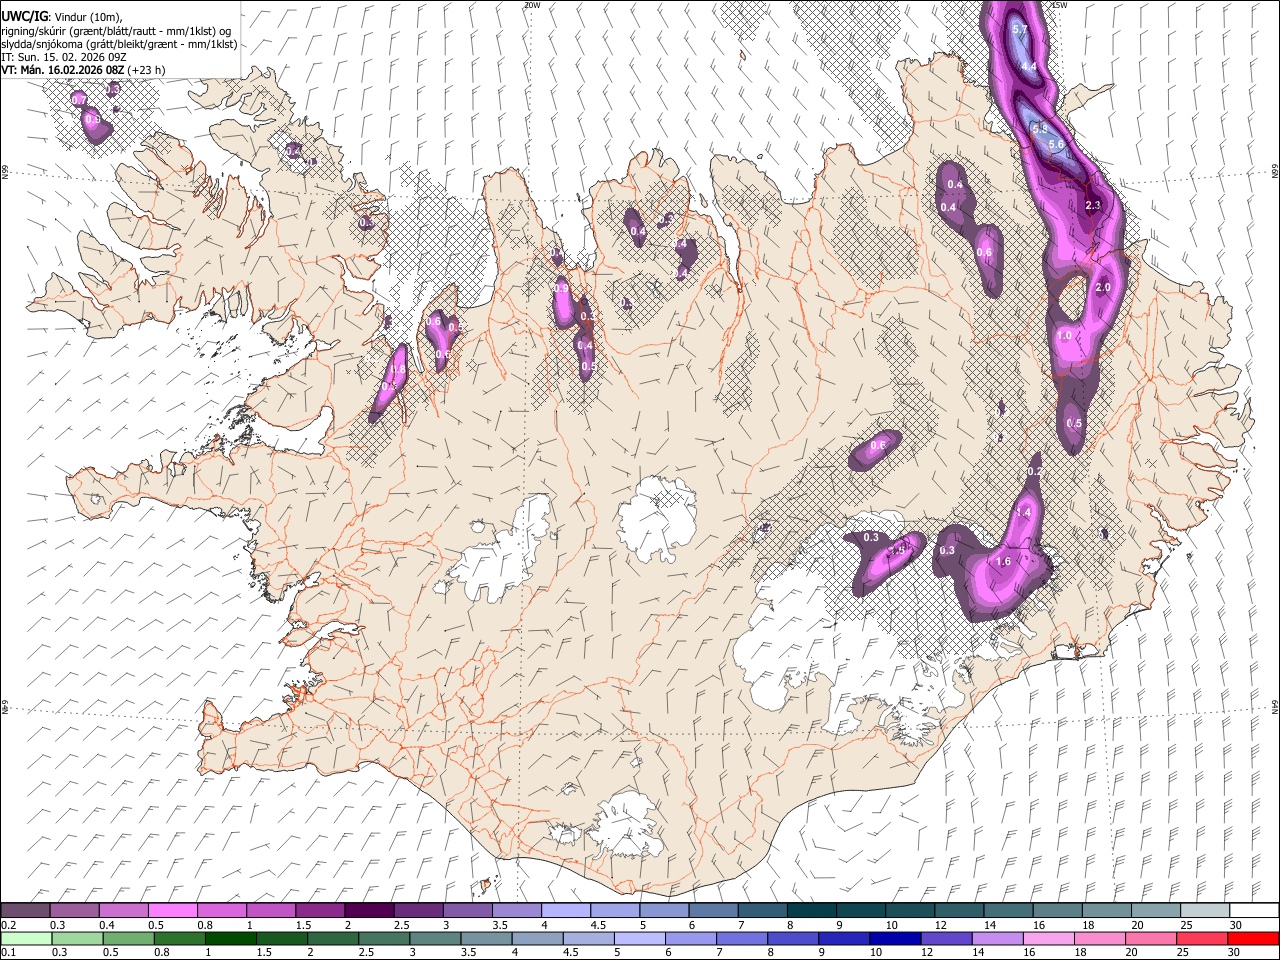Choose the 12 violet swatch in lower legend

945,939
